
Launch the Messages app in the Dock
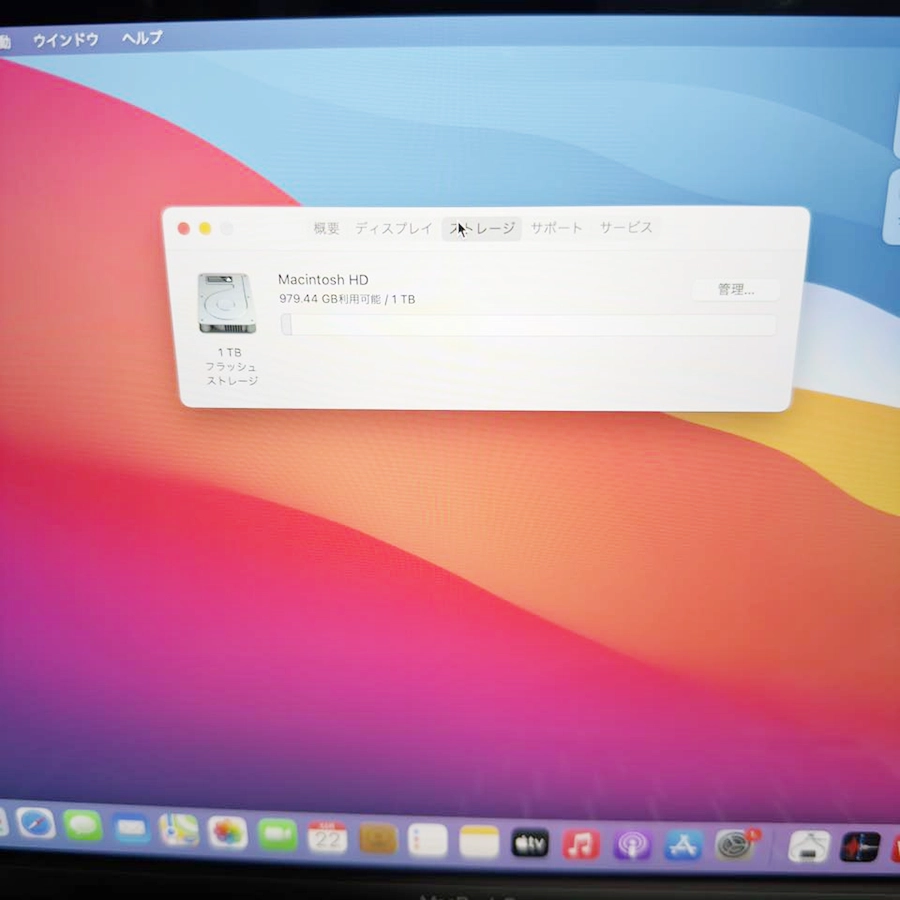tap(83, 826)
